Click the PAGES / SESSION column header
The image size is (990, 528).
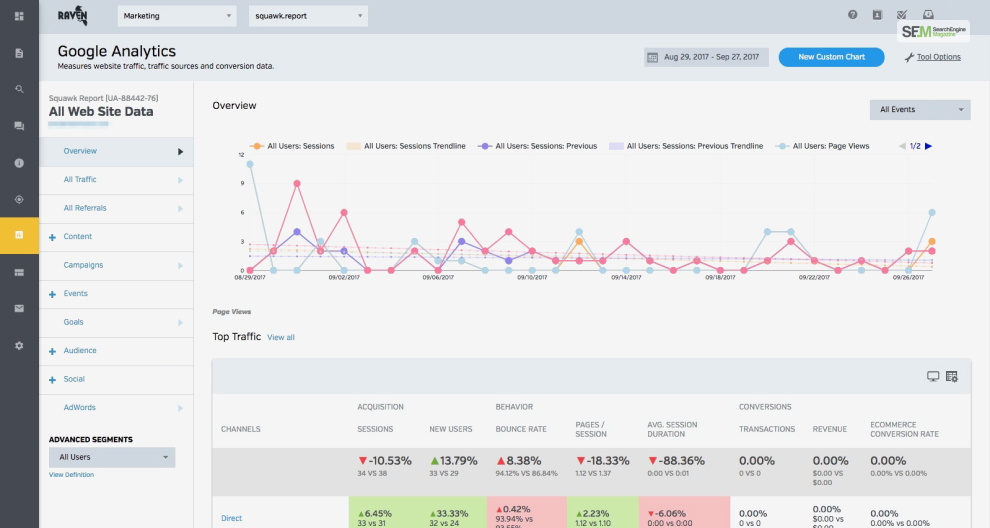tap(591, 429)
